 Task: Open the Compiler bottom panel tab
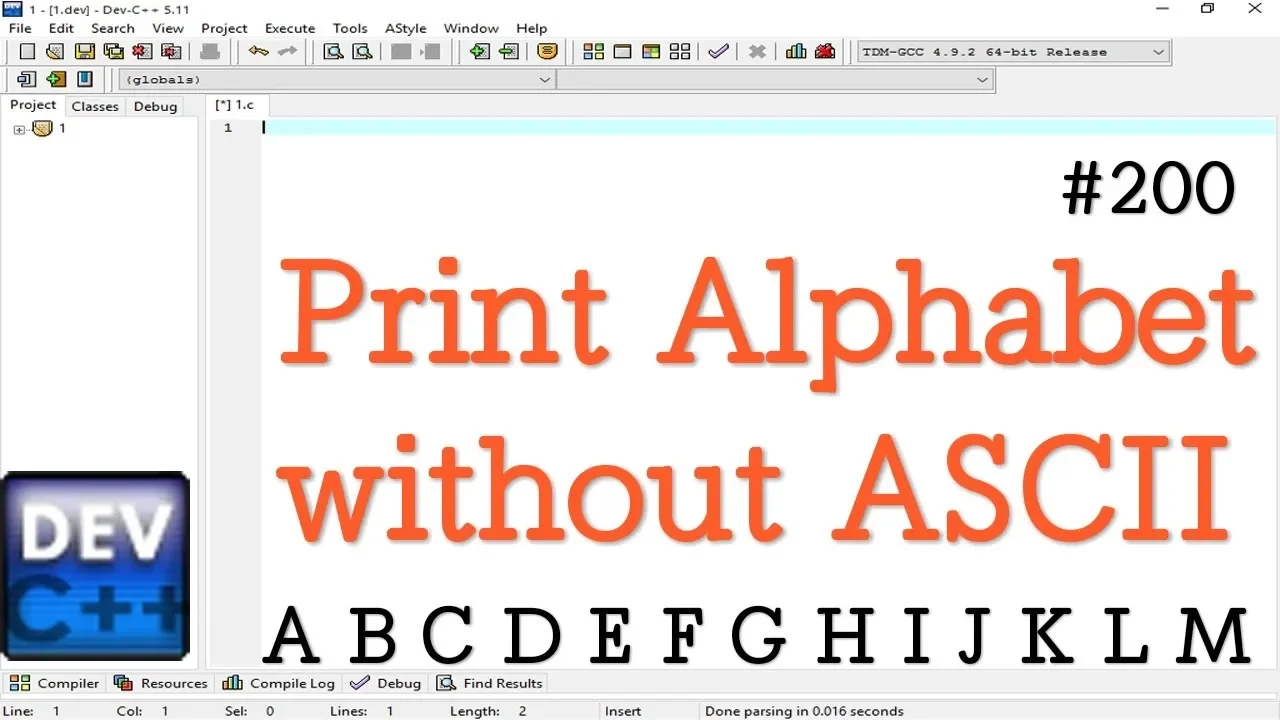54,683
